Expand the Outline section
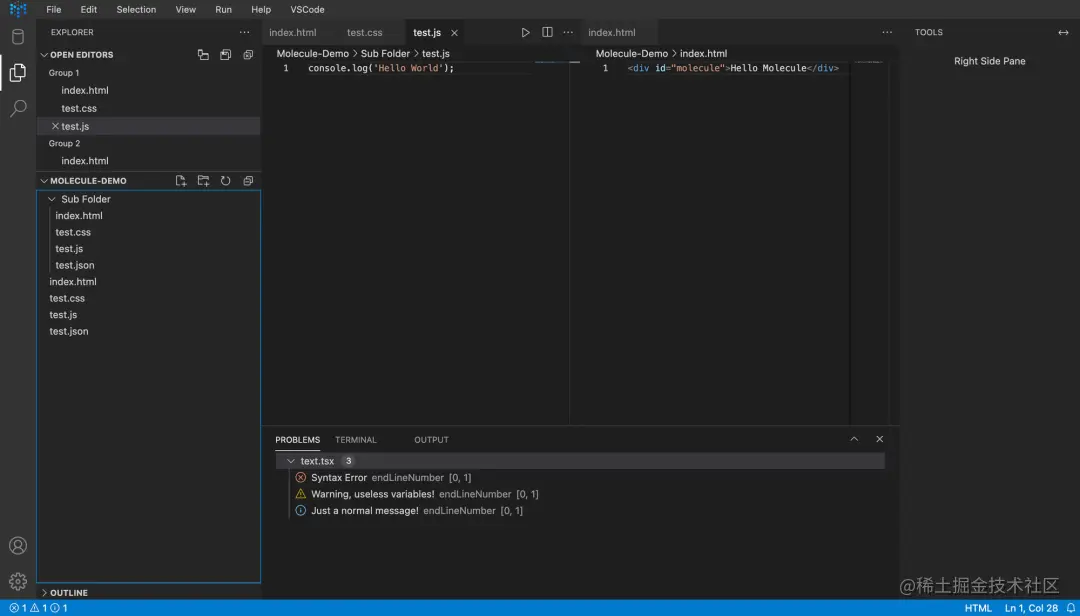 click(44, 593)
